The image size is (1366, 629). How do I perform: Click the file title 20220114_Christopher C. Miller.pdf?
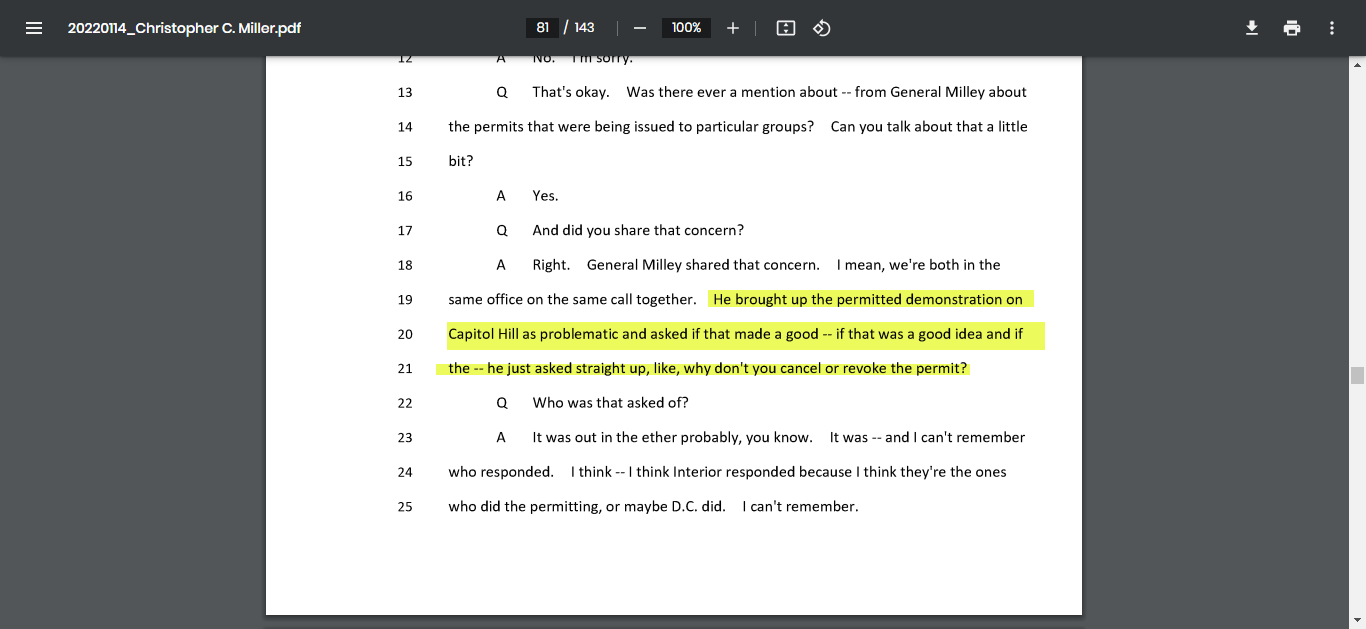pos(184,28)
